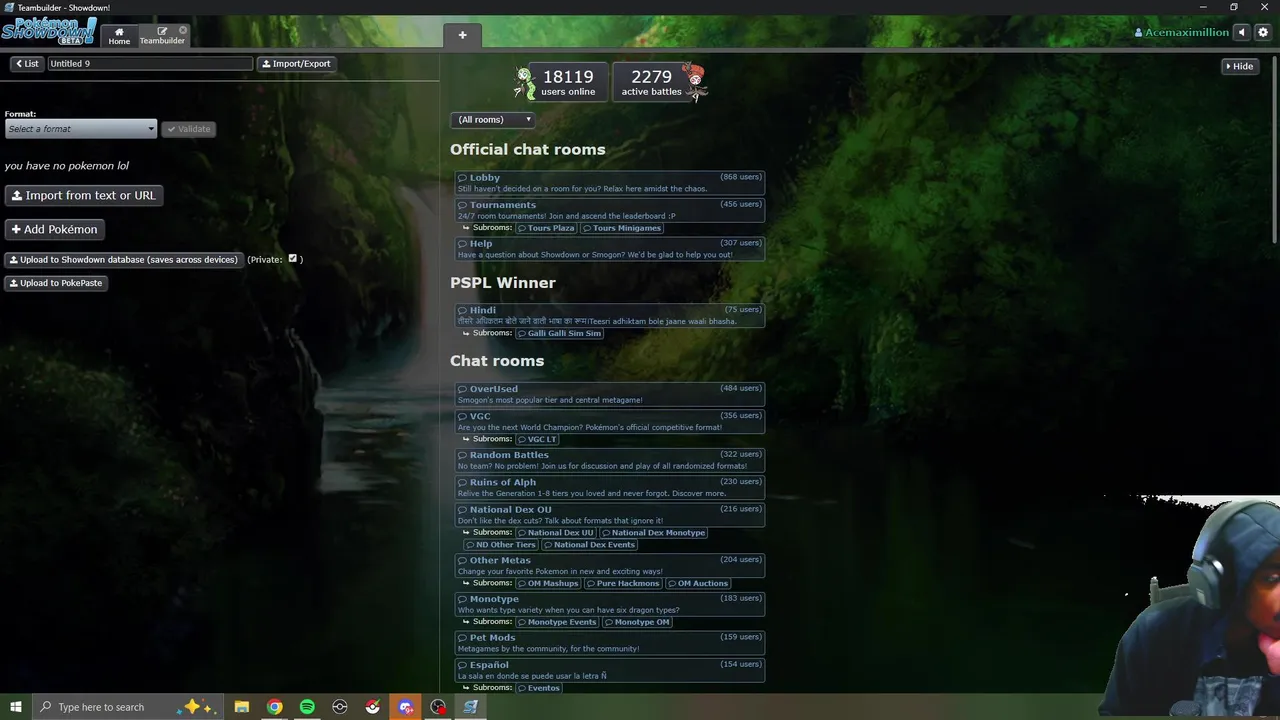The height and width of the screenshot is (720, 1280).
Task: Open National Dex Events subroom
Action: pos(590,545)
